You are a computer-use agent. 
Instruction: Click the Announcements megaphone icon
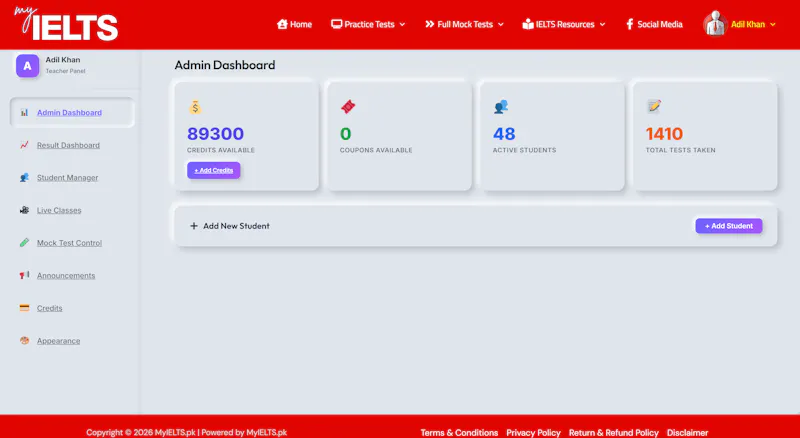click(x=24, y=275)
